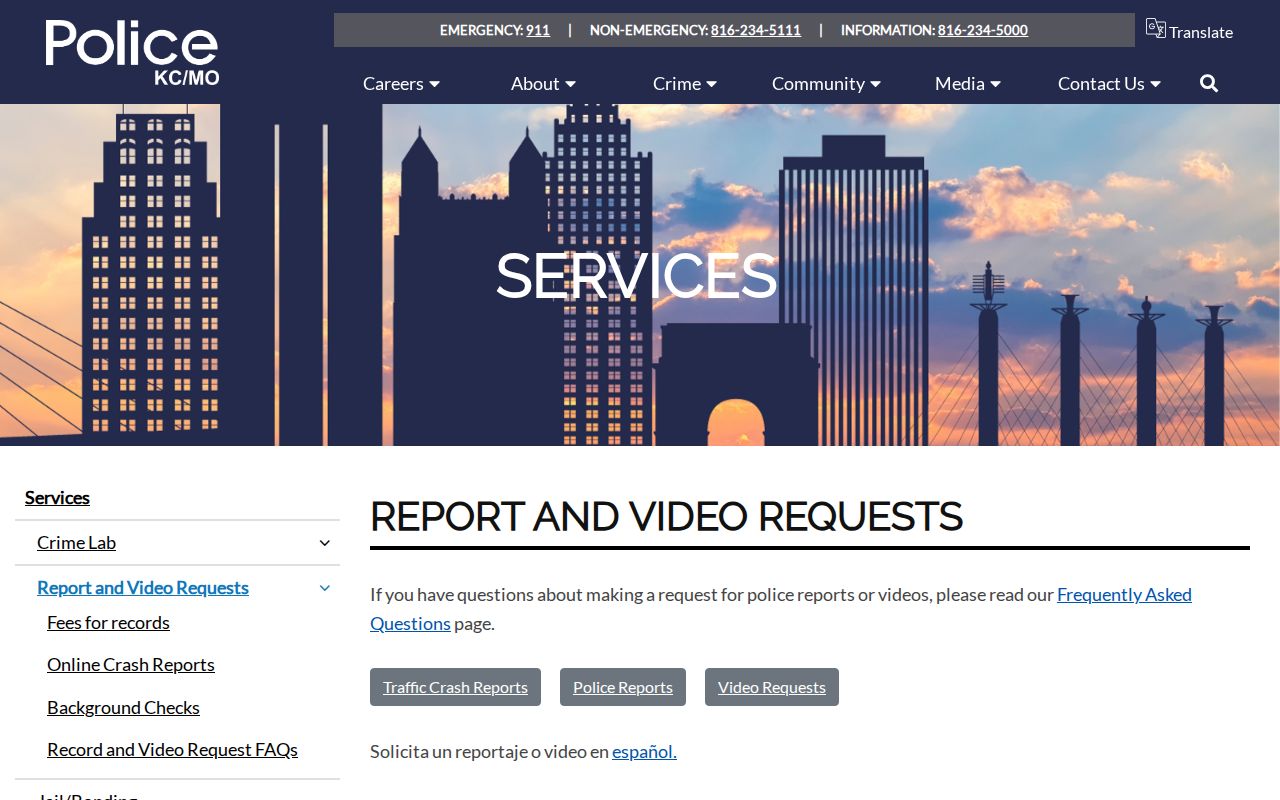
Task: Click the Translate language icon
Action: click(x=1156, y=28)
